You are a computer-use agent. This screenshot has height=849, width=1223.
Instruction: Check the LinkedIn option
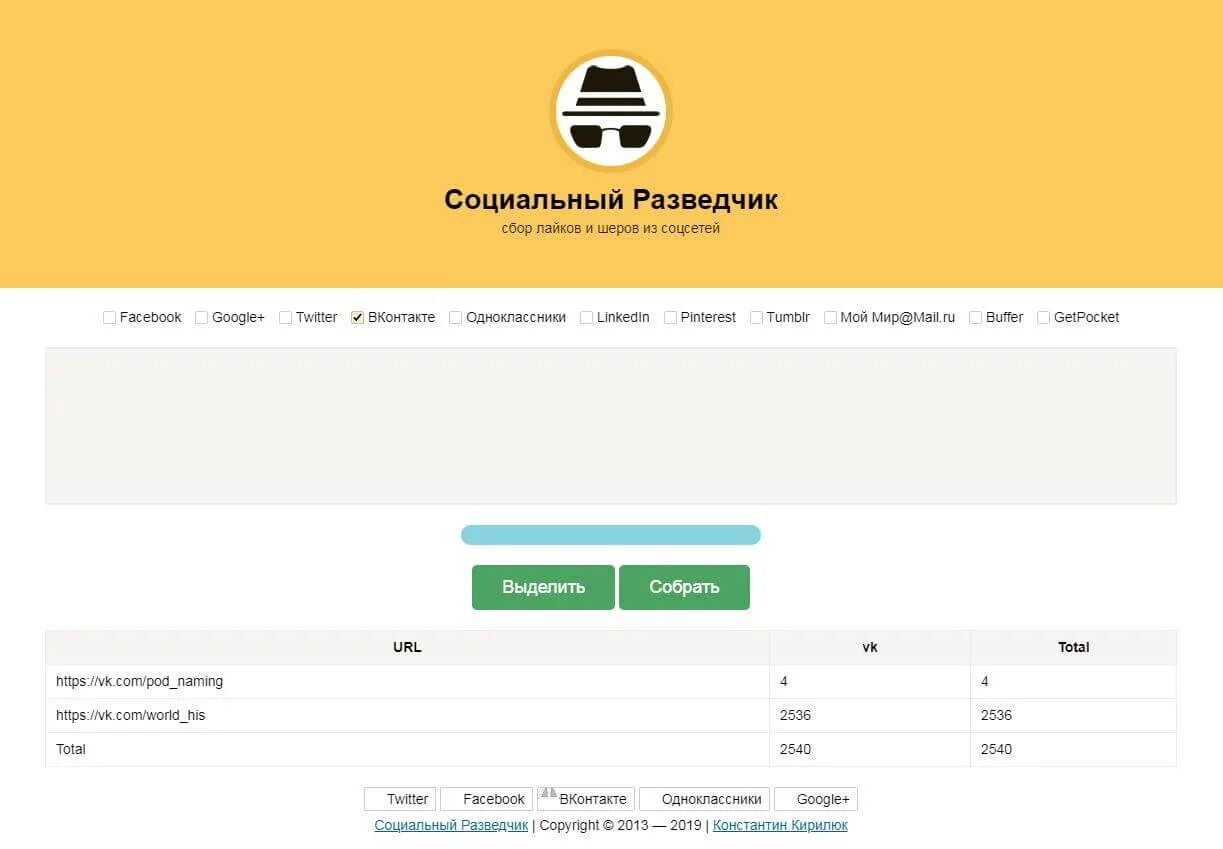point(587,318)
